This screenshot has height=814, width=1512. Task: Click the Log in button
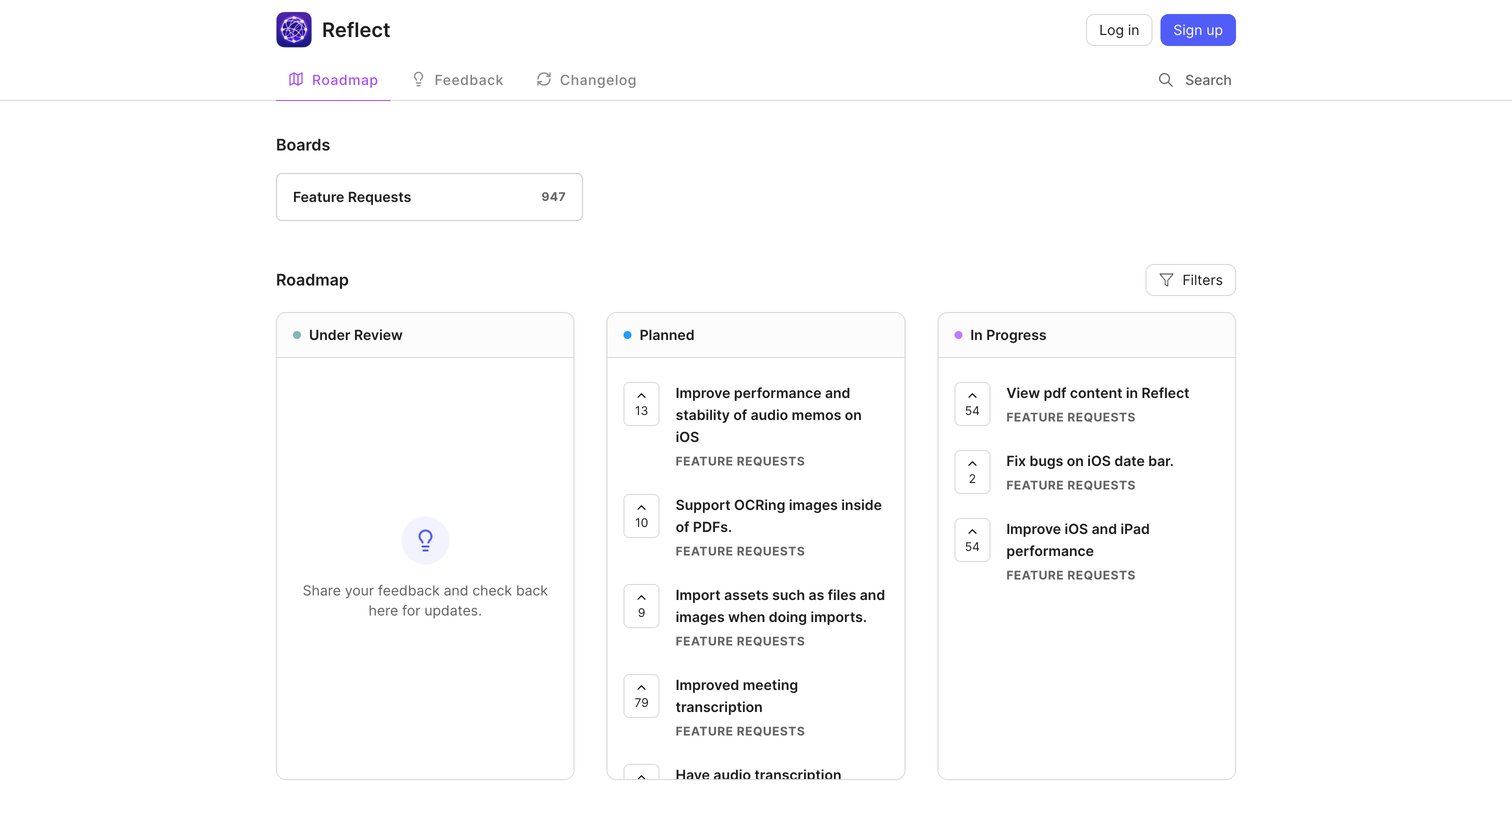pyautogui.click(x=1119, y=30)
